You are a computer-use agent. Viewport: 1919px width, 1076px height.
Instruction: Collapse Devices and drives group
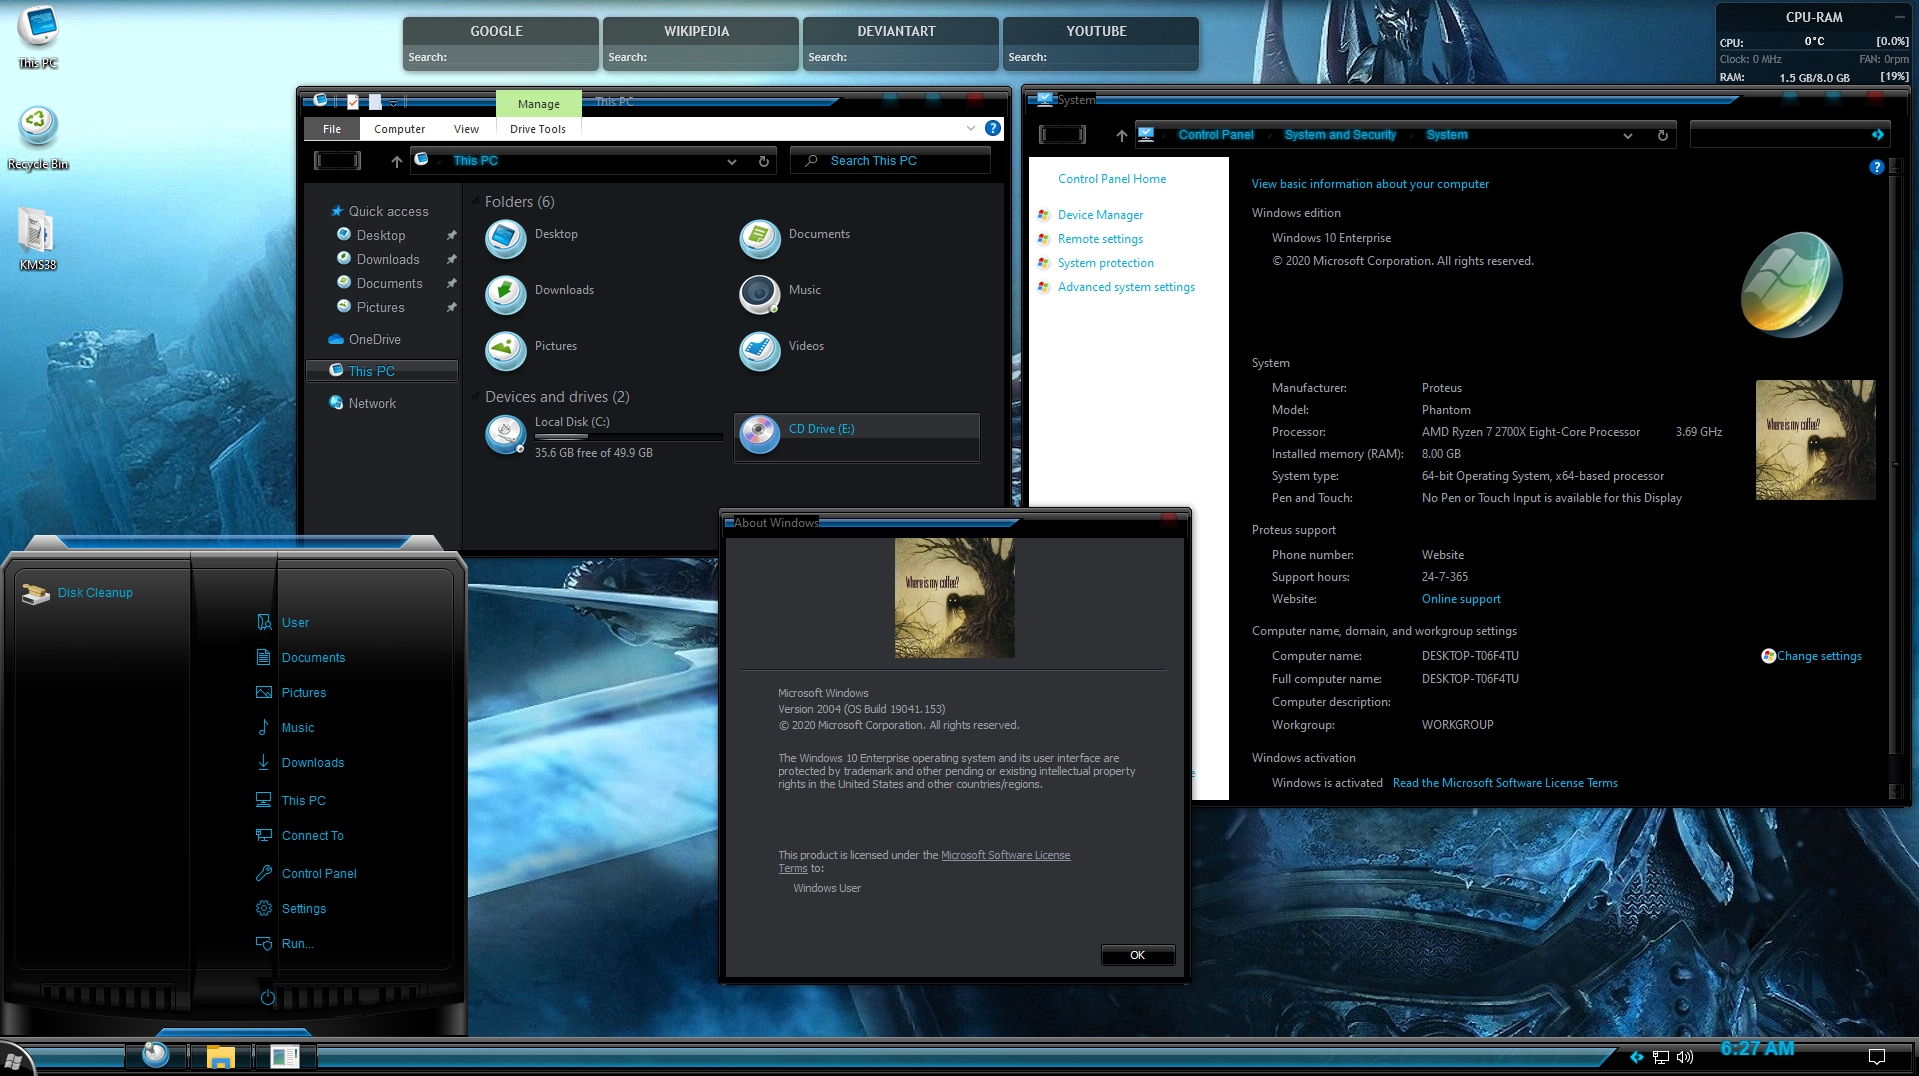[x=474, y=397]
